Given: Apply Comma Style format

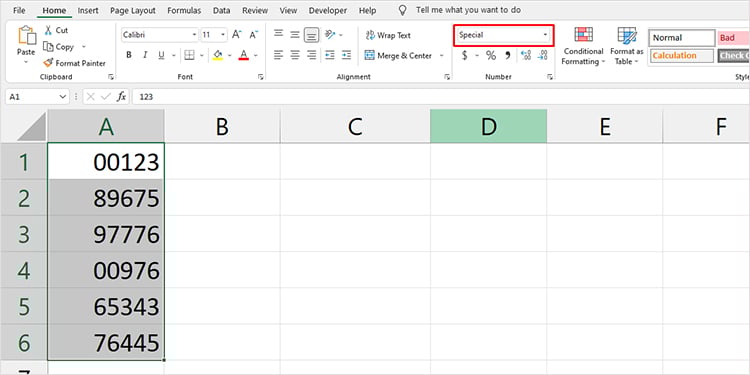Looking at the screenshot, I should click(508, 55).
